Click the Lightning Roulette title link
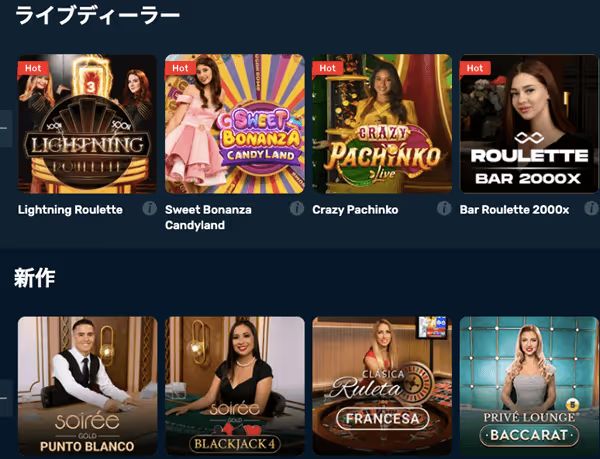Viewport: 600px width, 459px height. (70, 210)
